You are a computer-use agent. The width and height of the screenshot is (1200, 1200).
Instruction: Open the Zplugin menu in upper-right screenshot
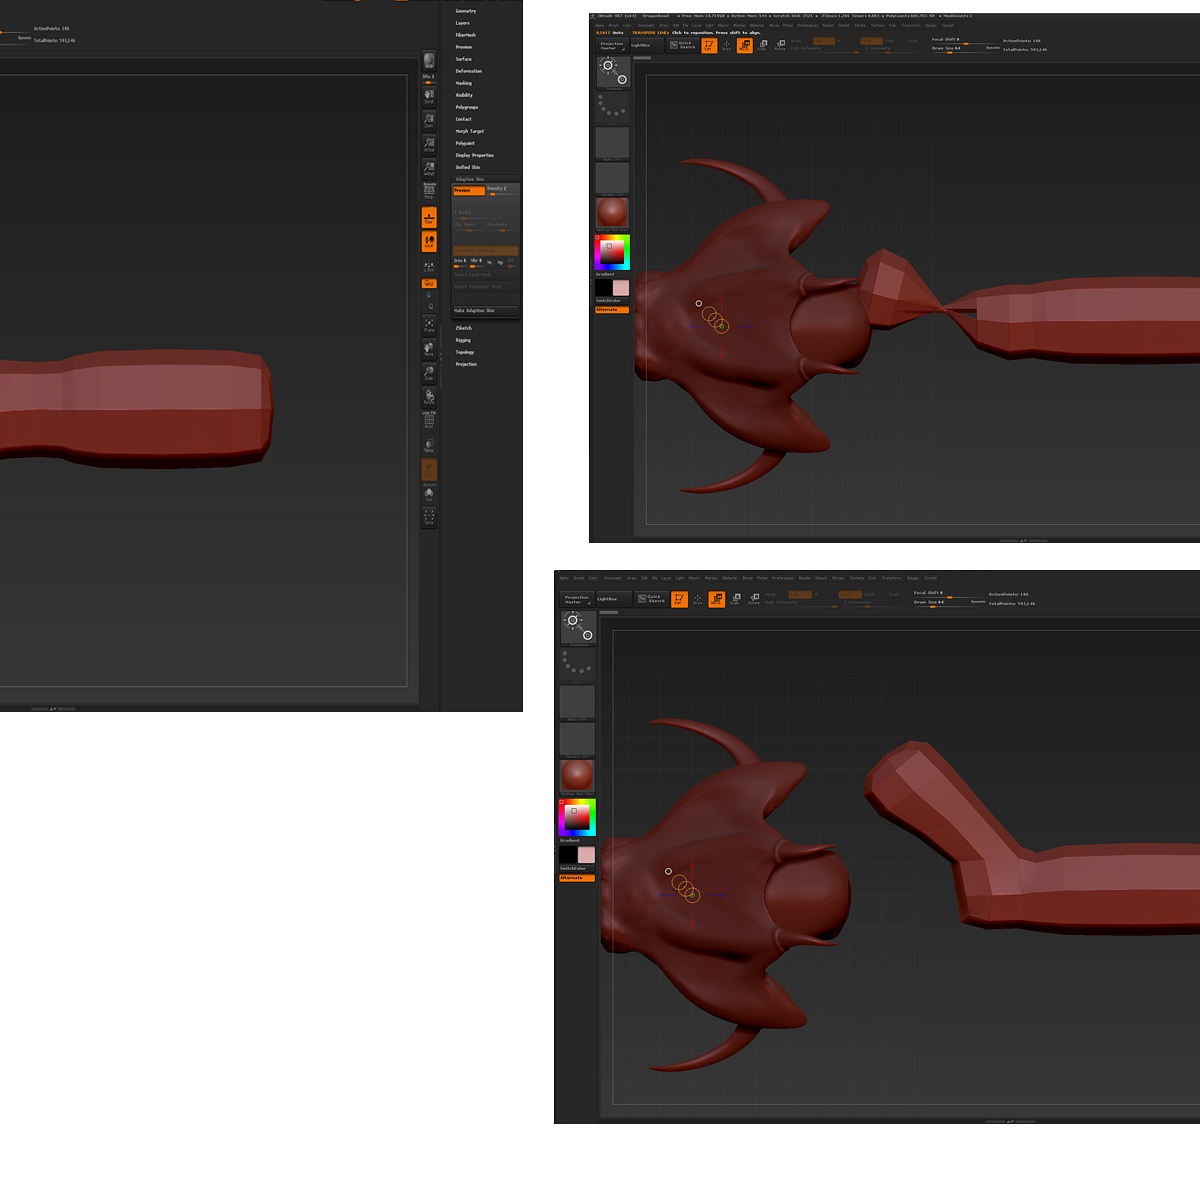coord(930,26)
